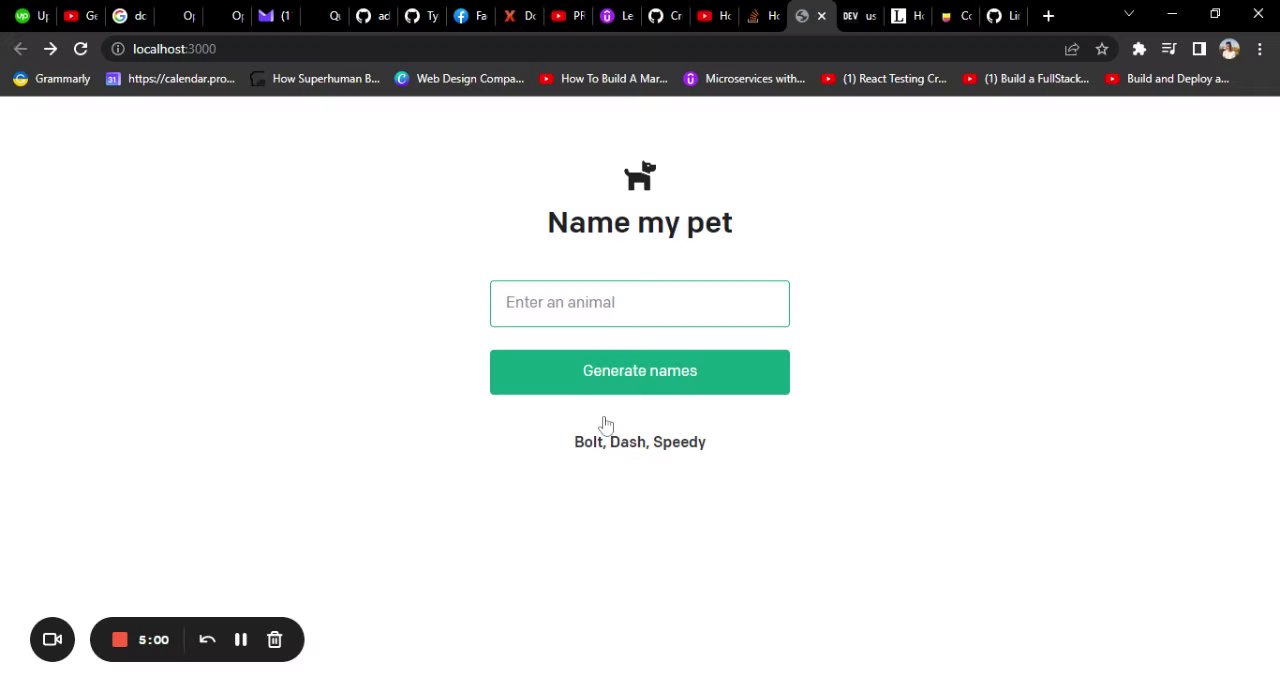1280x692 pixels.
Task: Open the media control queue icon
Action: pos(1169,49)
